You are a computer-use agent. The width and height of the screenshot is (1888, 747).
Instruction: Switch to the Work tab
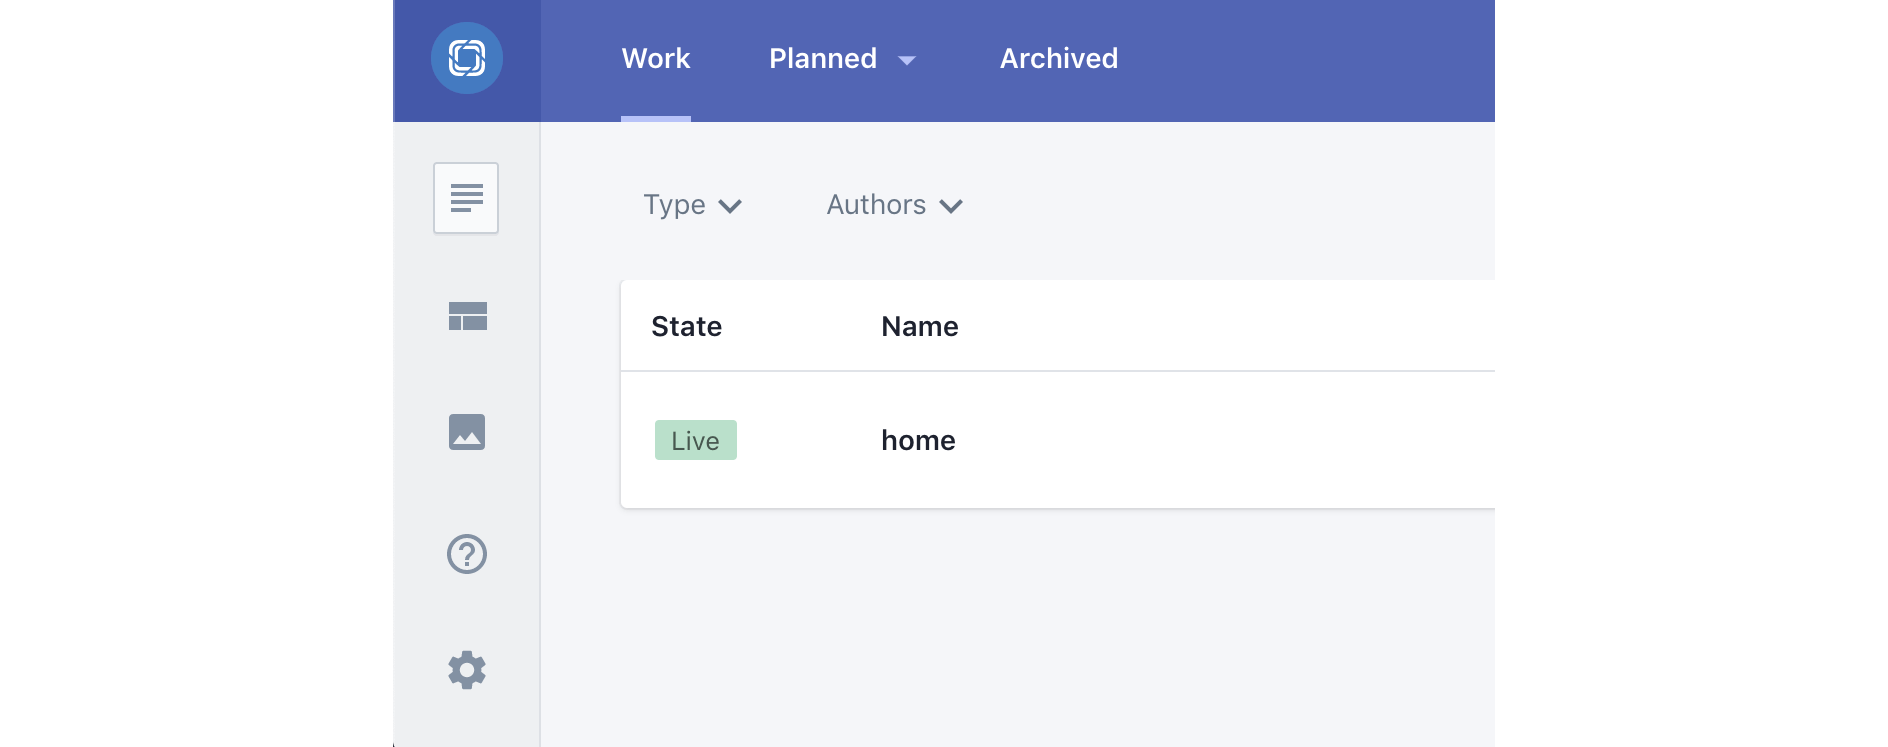point(656,59)
